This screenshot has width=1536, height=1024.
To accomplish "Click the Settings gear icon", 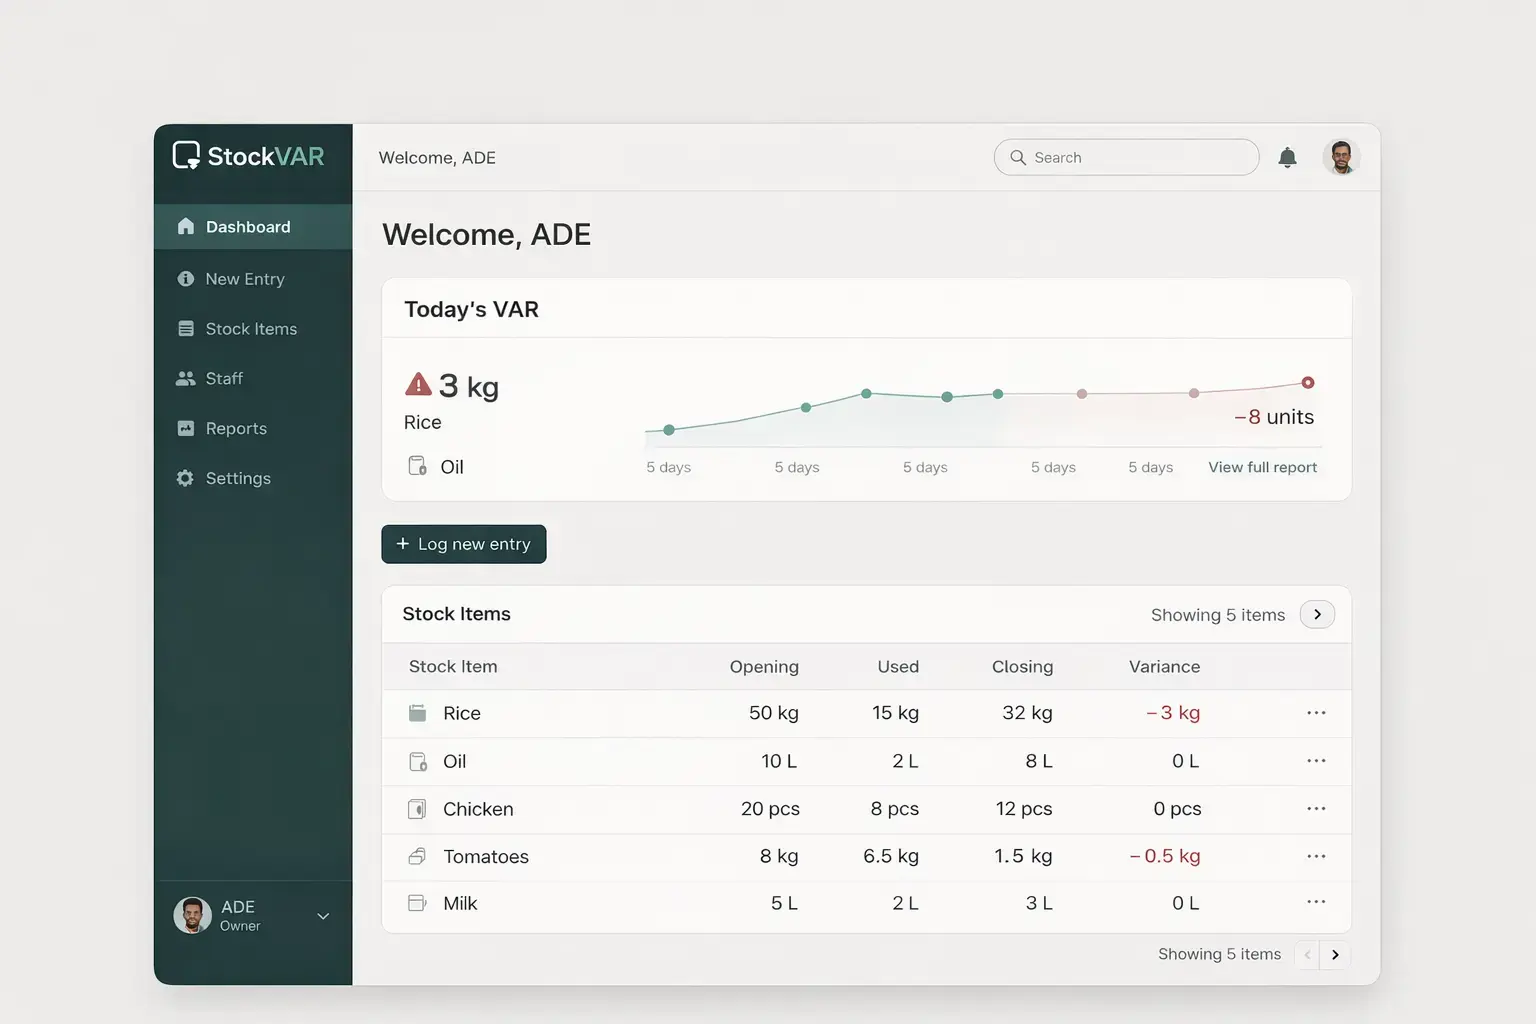I will point(186,478).
